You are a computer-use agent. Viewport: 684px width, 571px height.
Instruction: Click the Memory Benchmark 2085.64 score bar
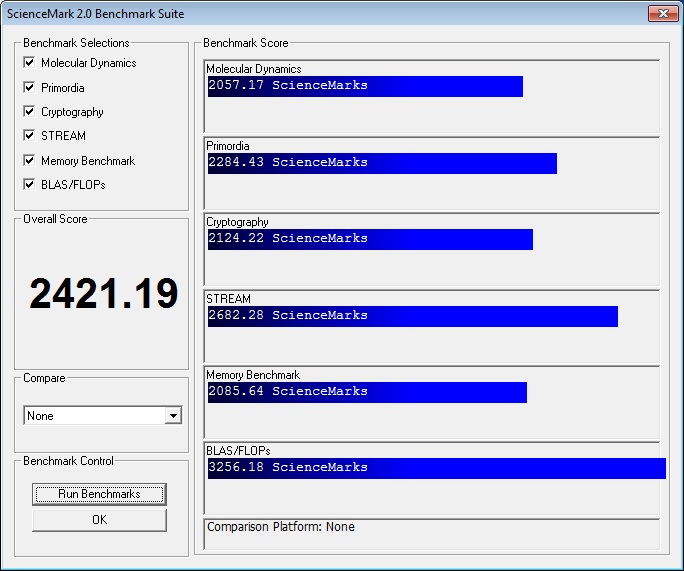367,392
